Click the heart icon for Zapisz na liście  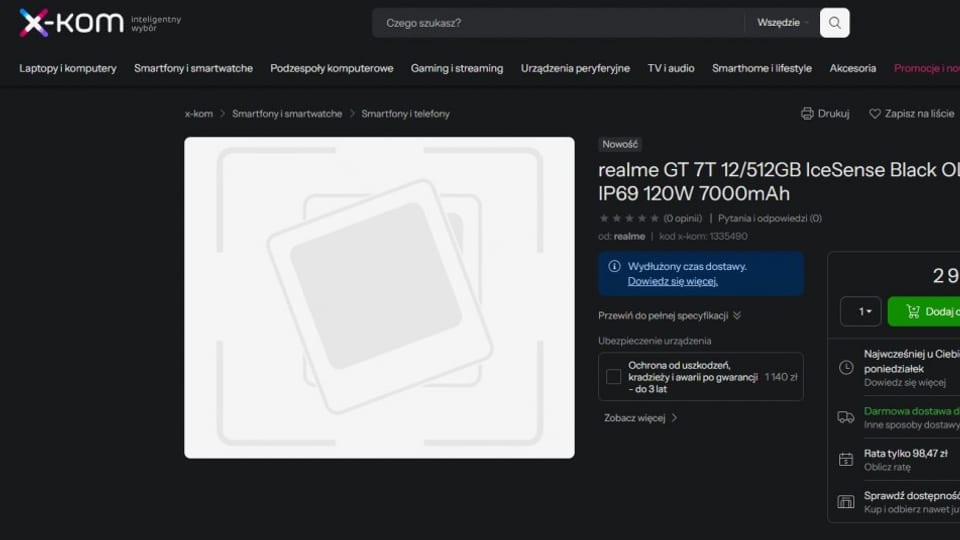coord(875,113)
